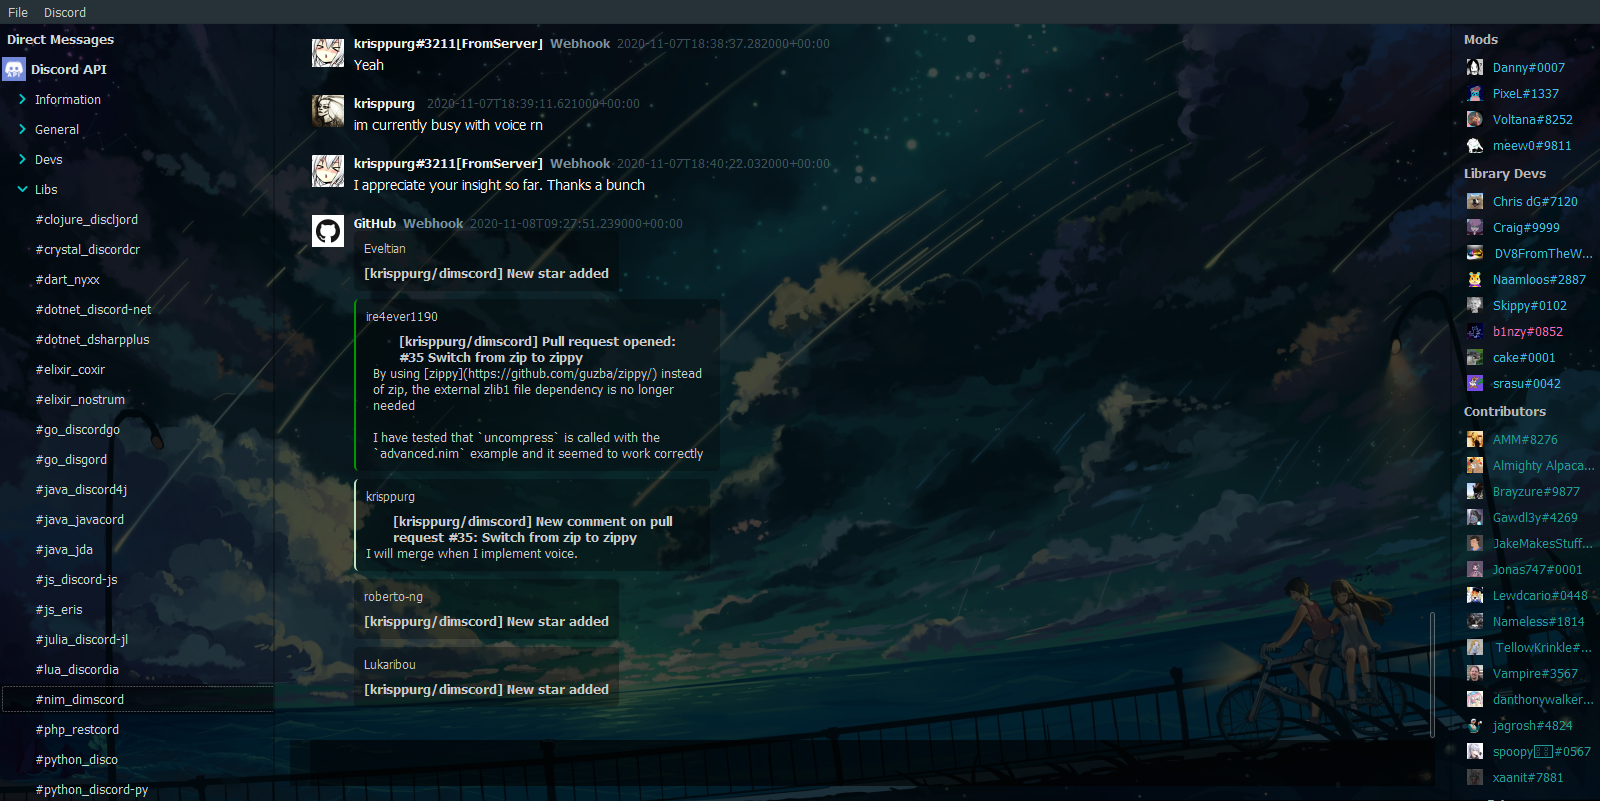Click Lukaribou's 'New star added' embed title
Screen dimensions: 1600x801
click(x=486, y=689)
